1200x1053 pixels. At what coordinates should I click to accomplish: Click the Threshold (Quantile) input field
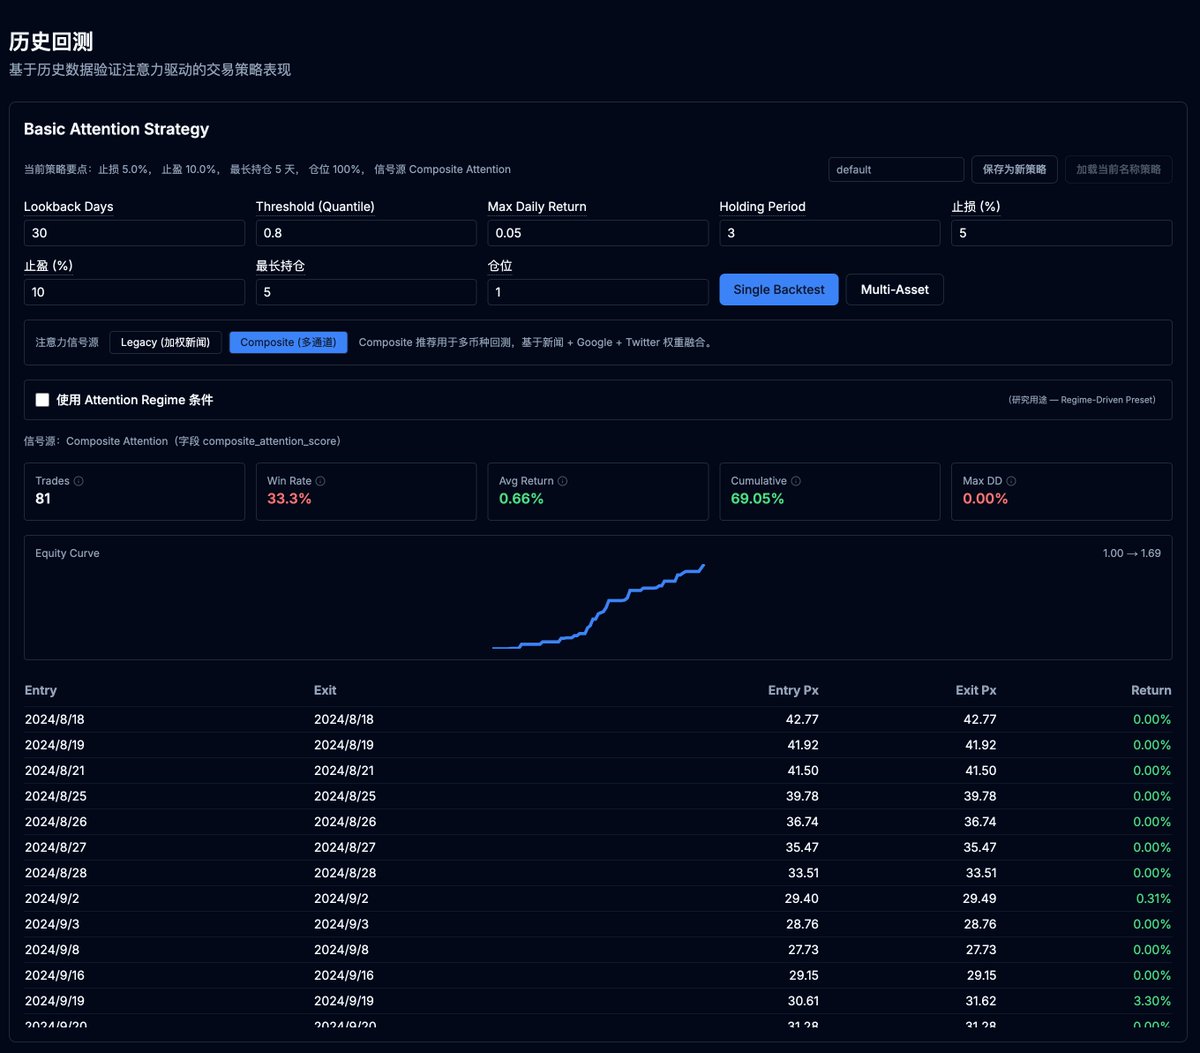click(x=366, y=233)
